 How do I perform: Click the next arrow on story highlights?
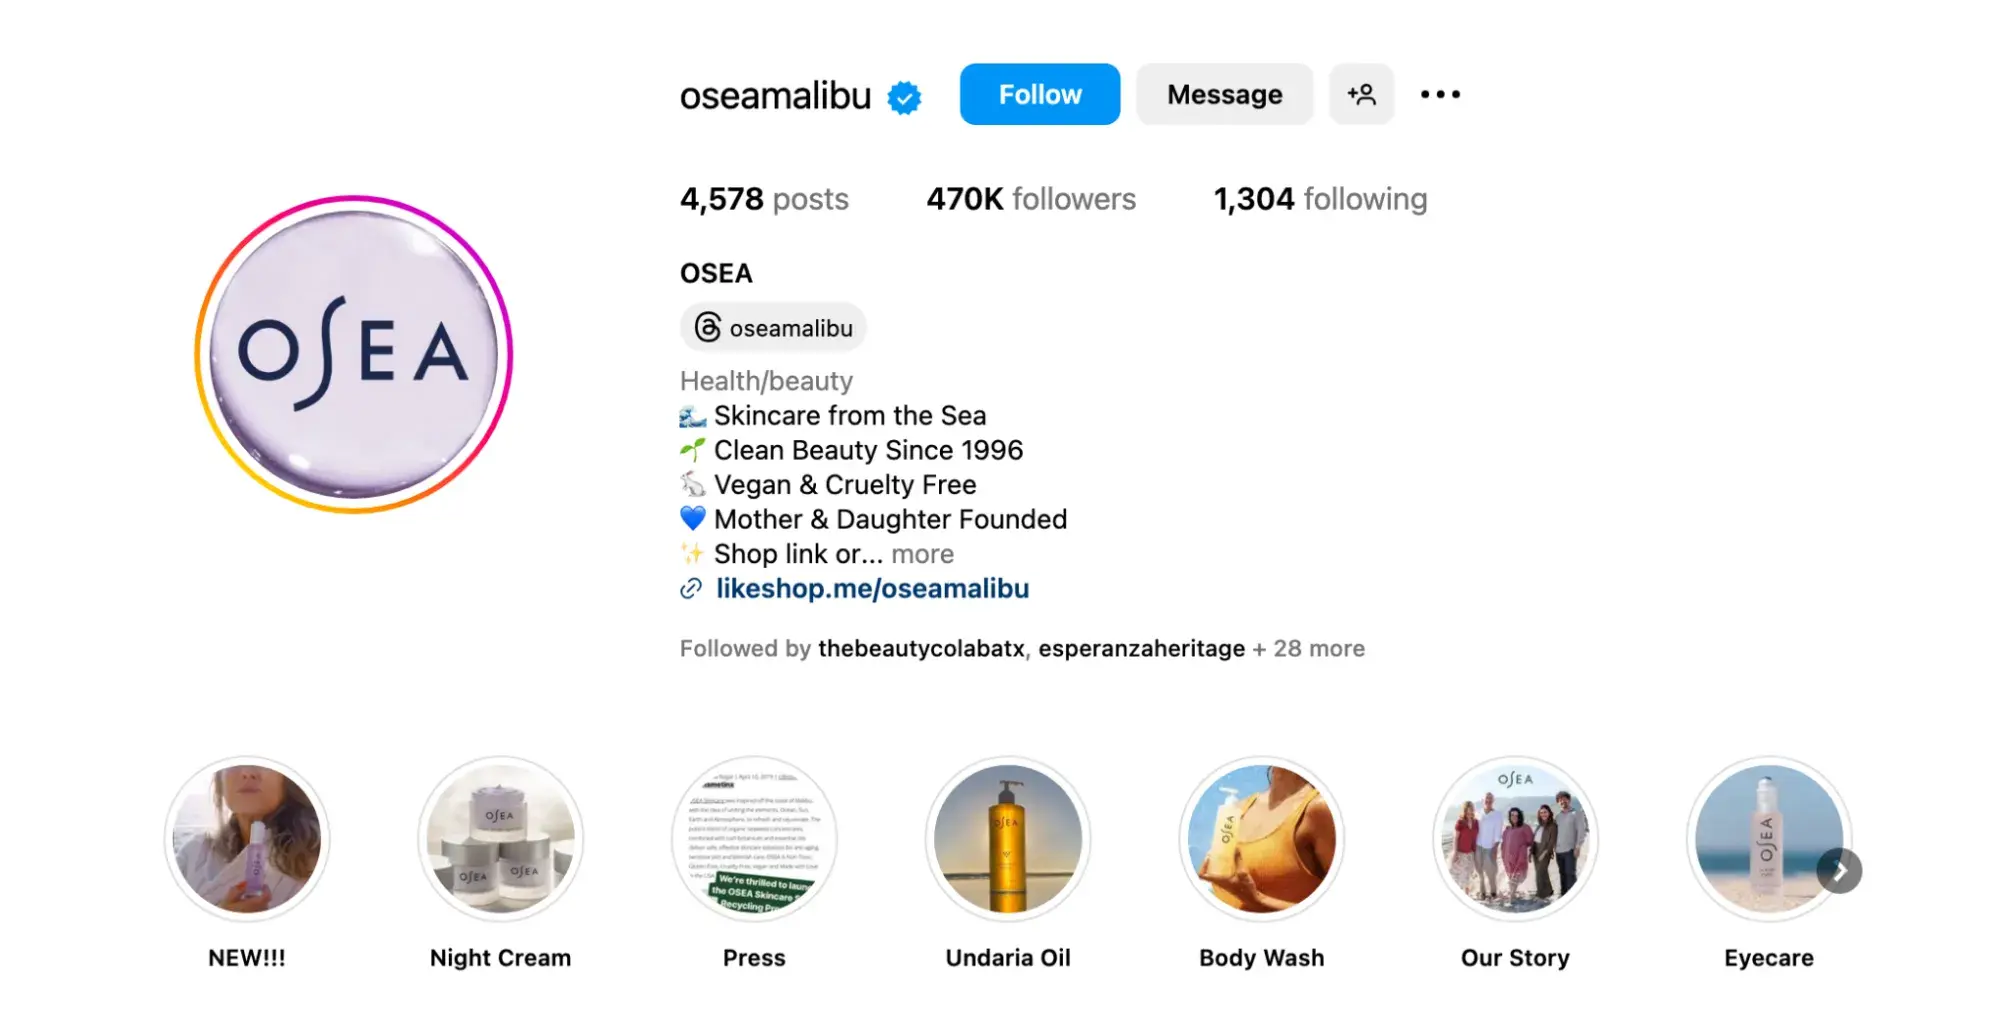1838,871
